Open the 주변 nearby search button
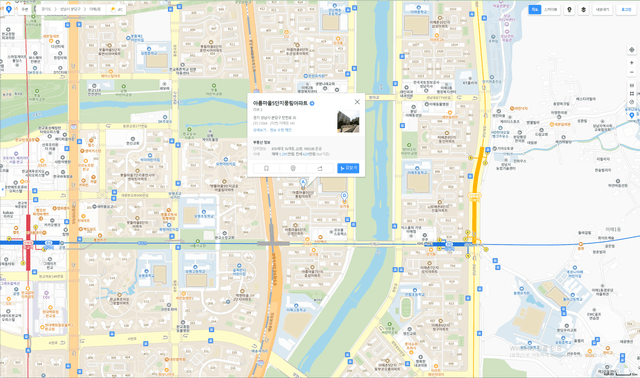The height and width of the screenshot is (378, 640). 25,9
